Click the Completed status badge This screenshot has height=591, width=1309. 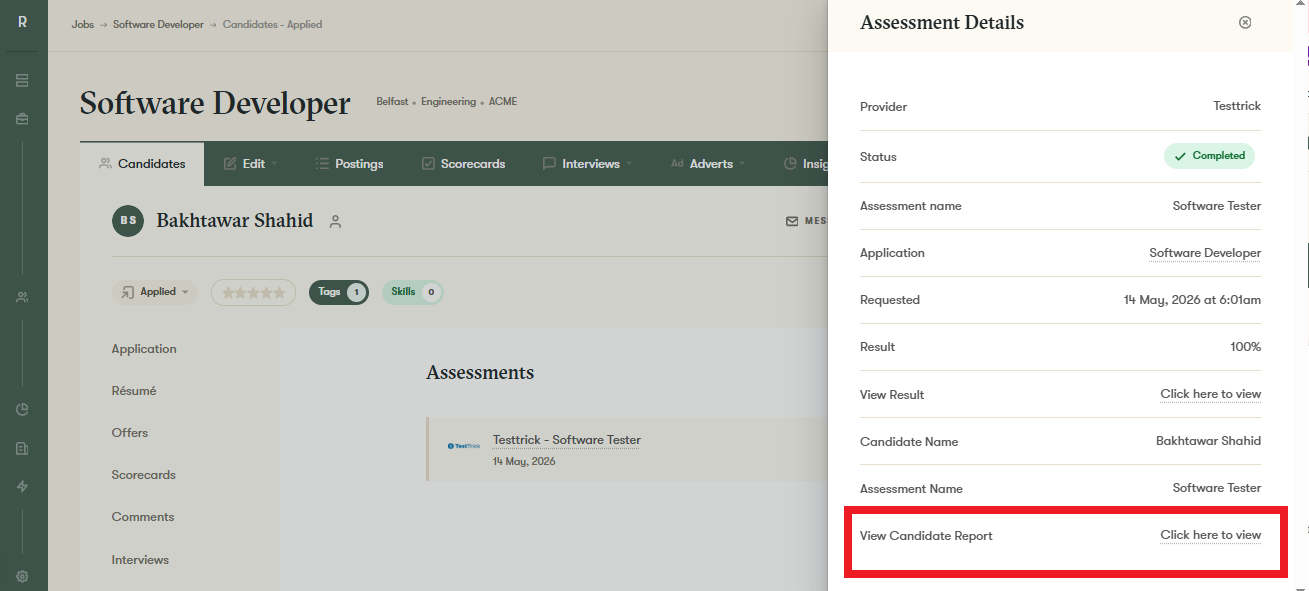tap(1209, 156)
